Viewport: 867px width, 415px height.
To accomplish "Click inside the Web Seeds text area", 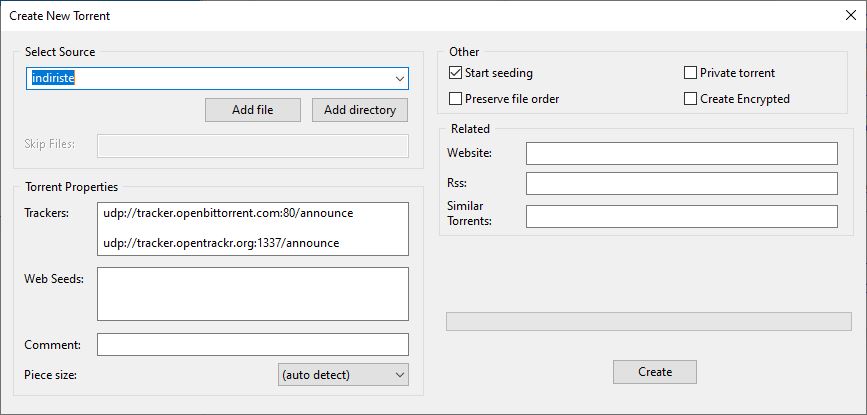I will [253, 294].
